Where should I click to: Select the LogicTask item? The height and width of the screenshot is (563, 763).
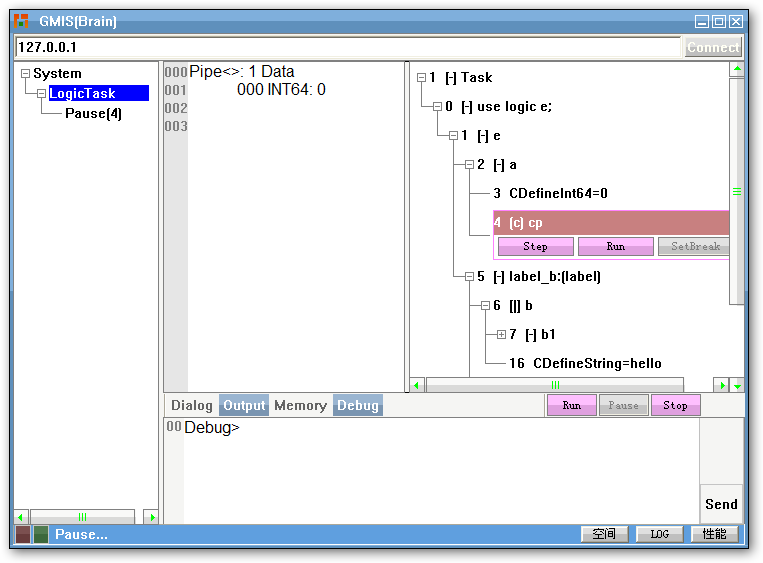99,93
